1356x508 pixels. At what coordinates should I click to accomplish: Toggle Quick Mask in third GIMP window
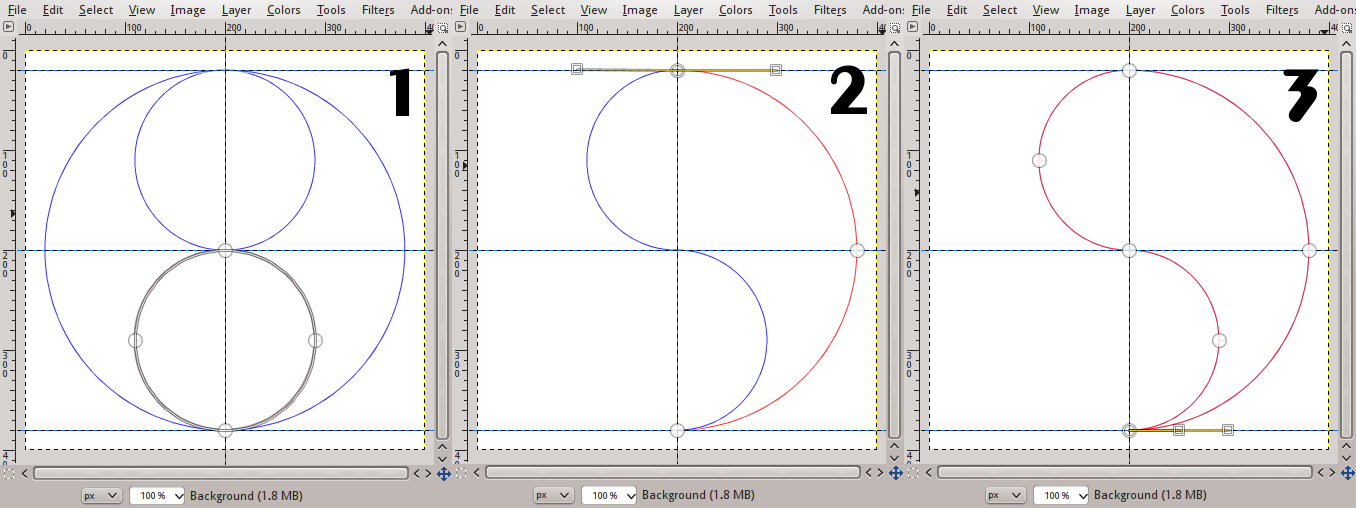tap(913, 473)
